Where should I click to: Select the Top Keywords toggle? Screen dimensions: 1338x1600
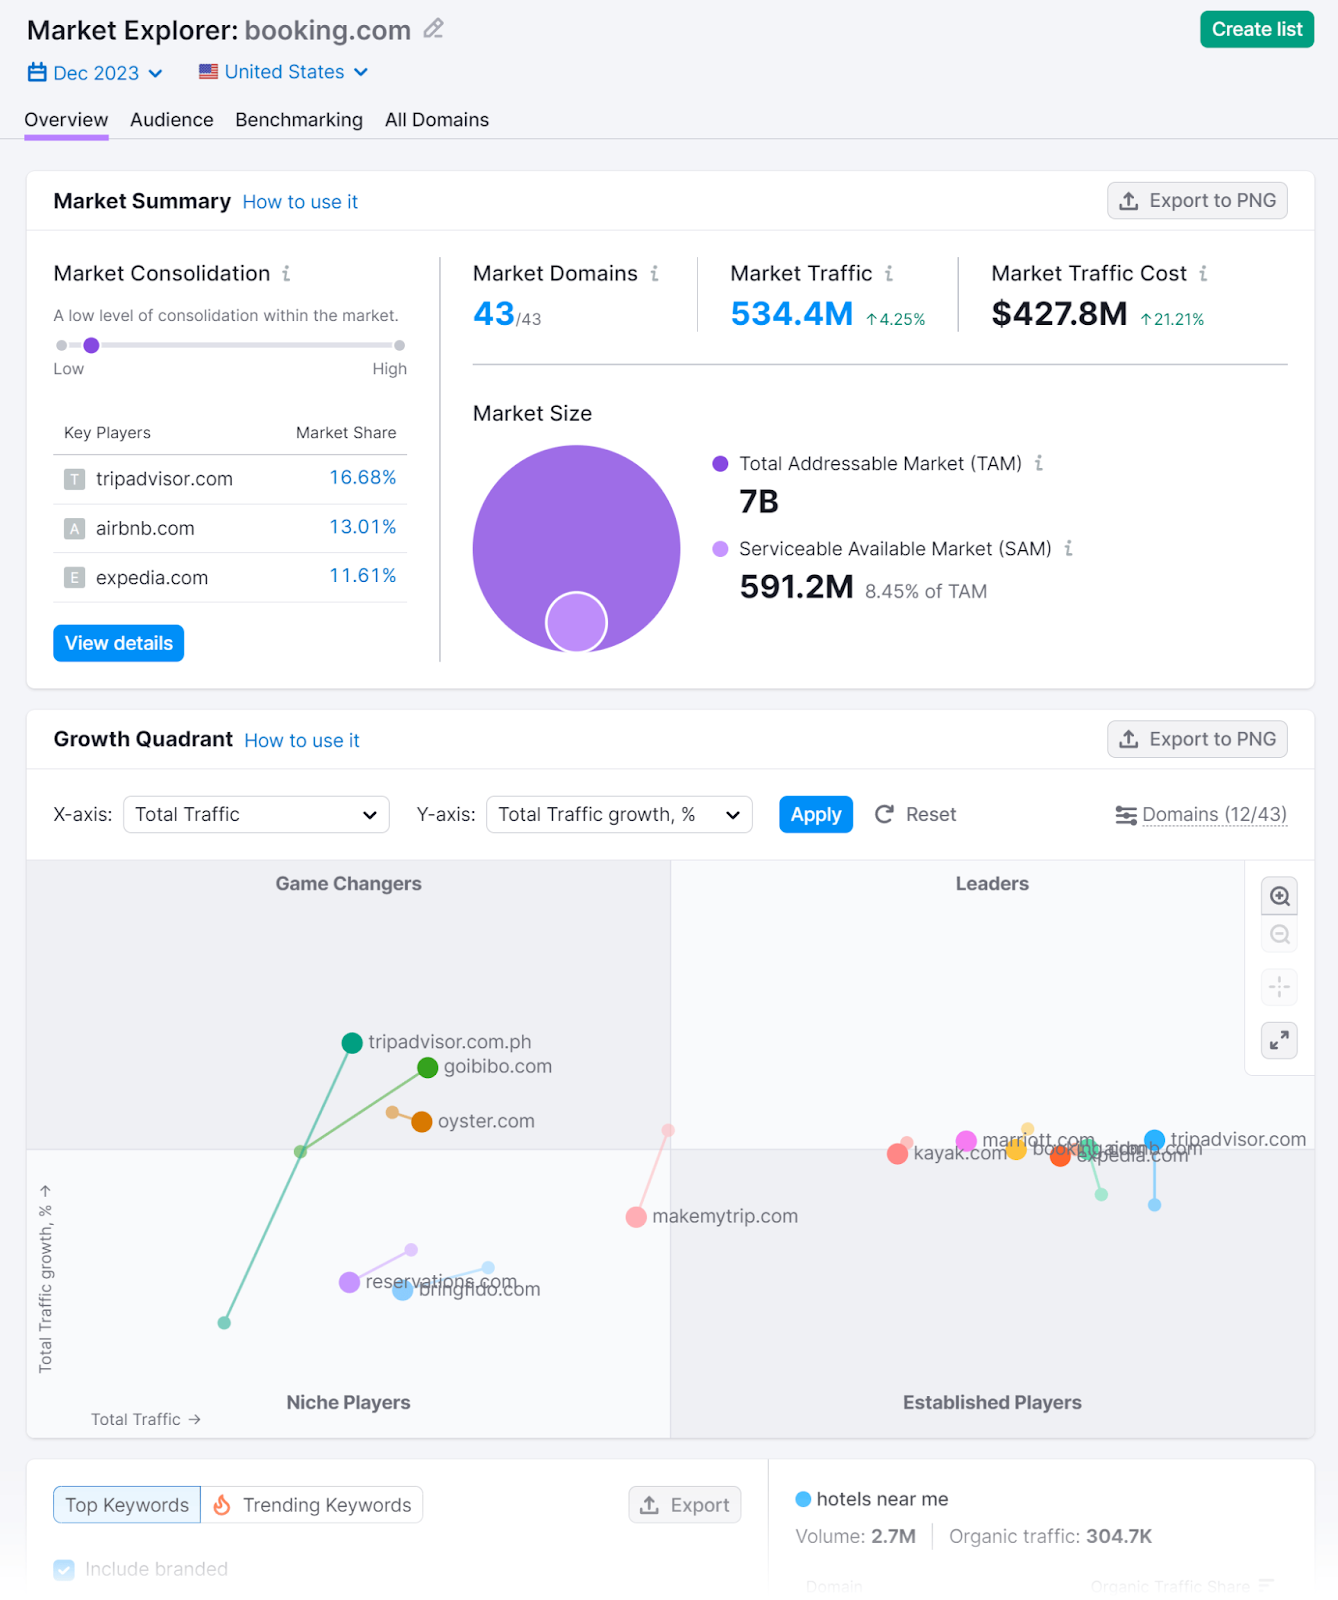(x=127, y=1505)
